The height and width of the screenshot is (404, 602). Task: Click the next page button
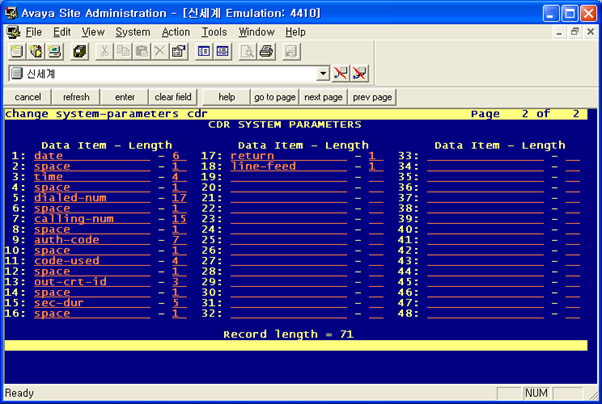pos(323,97)
